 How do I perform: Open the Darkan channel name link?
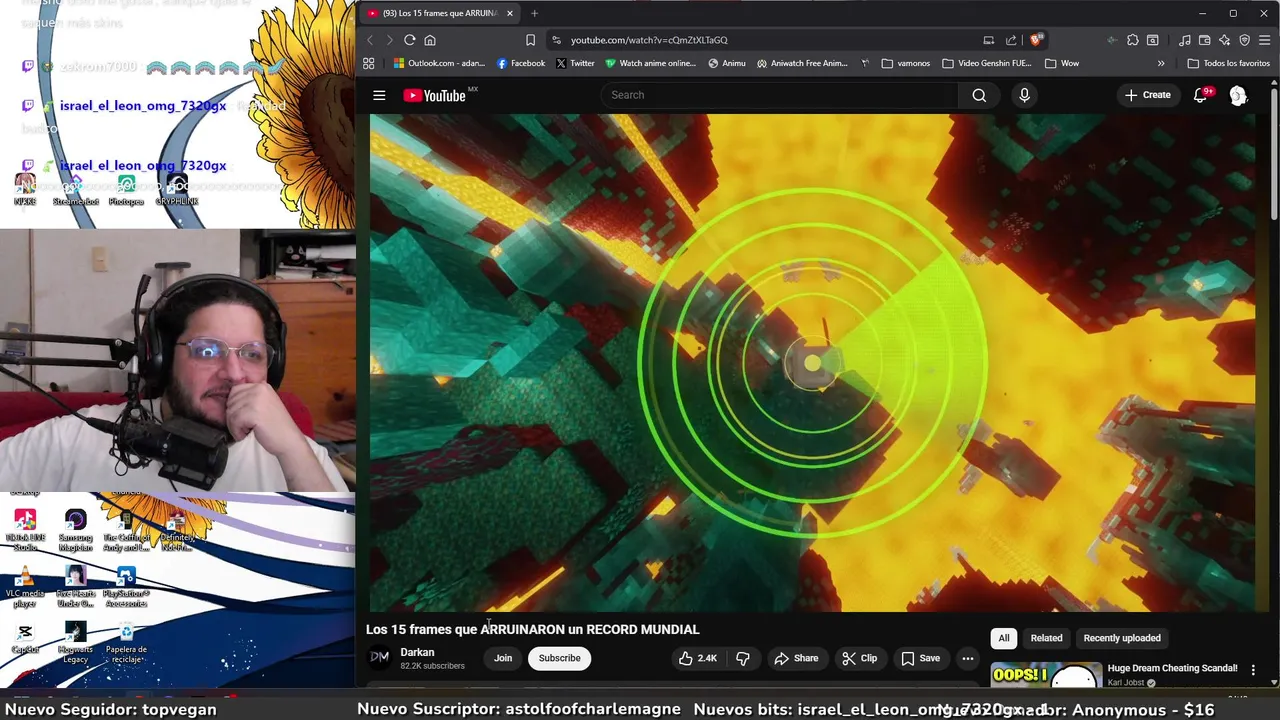(417, 652)
